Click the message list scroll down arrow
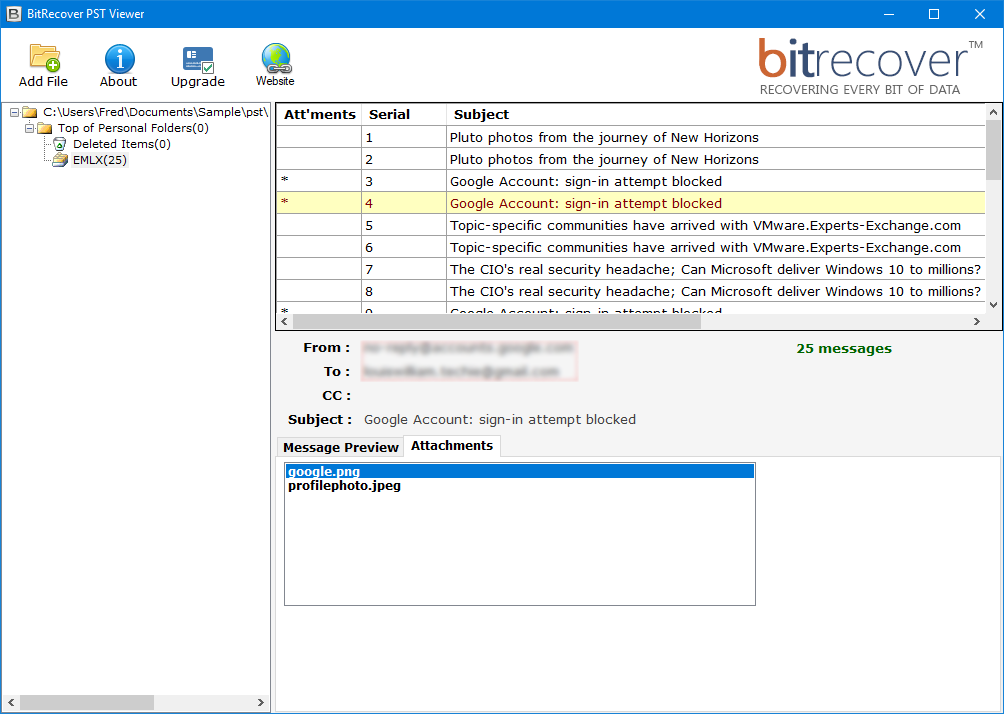1004x714 pixels. point(993,305)
